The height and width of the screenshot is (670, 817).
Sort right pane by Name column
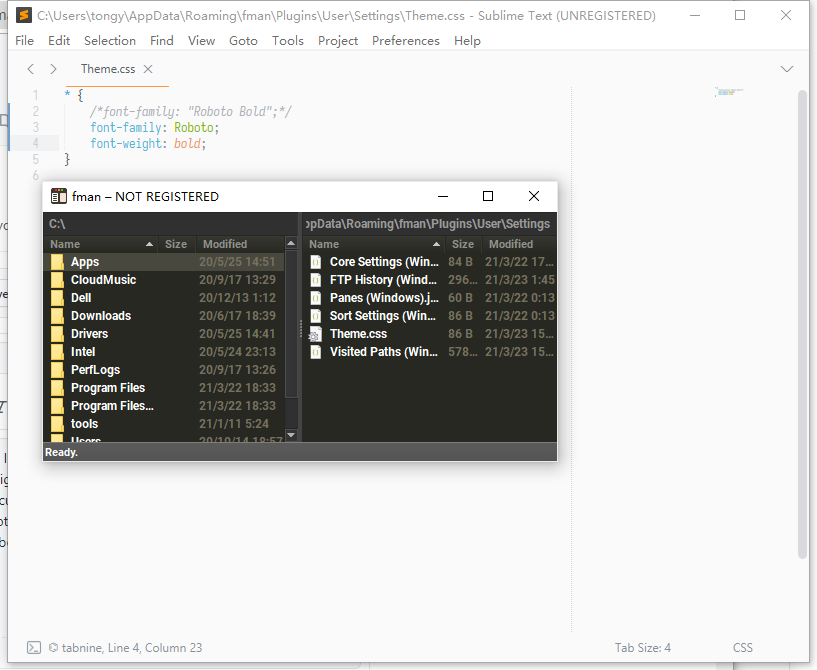tap(374, 244)
